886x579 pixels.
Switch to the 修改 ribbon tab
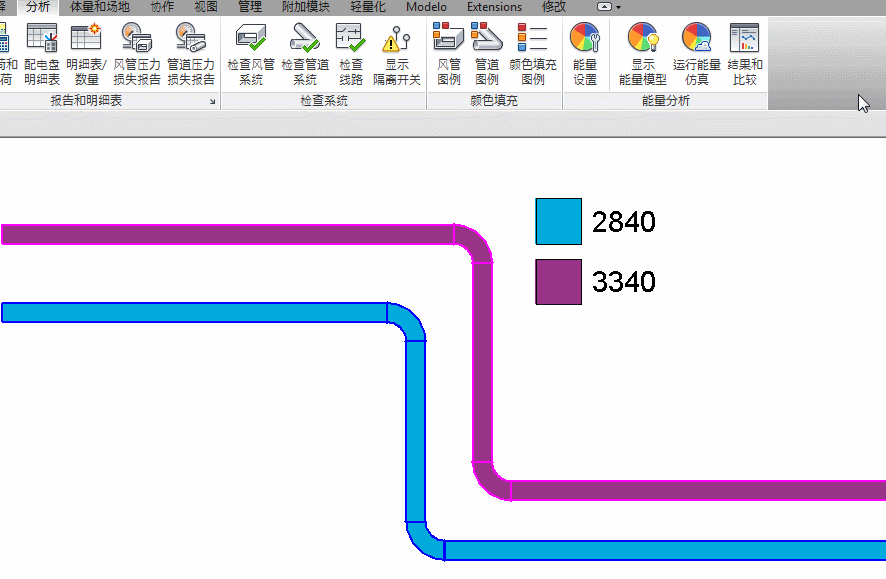554,7
